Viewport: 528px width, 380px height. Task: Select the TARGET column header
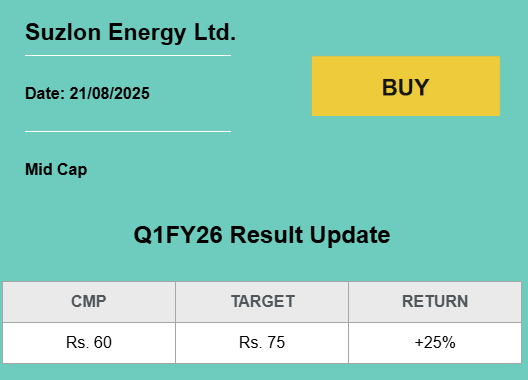point(262,302)
